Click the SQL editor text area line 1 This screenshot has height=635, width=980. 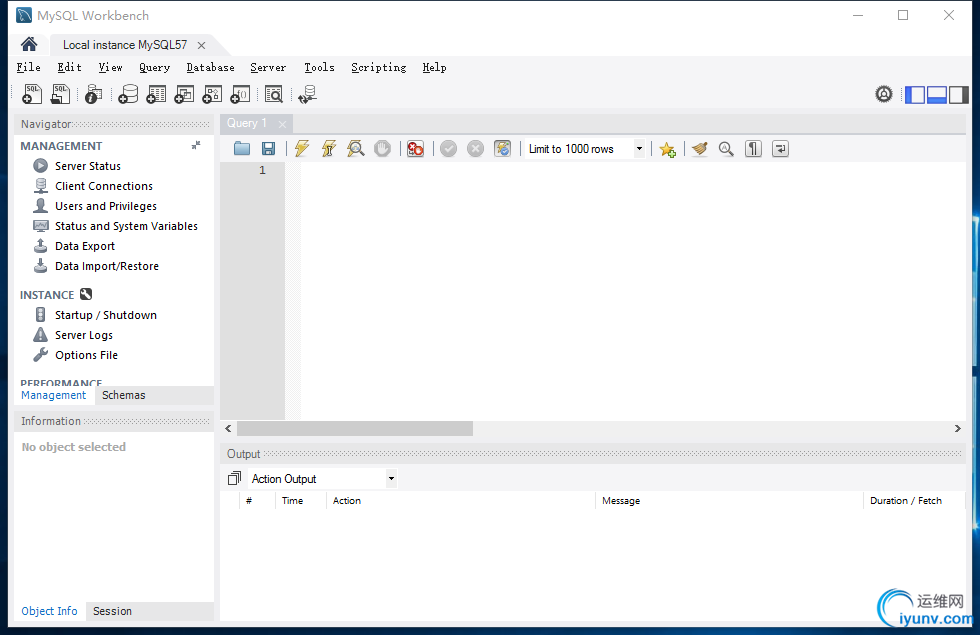pos(632,170)
